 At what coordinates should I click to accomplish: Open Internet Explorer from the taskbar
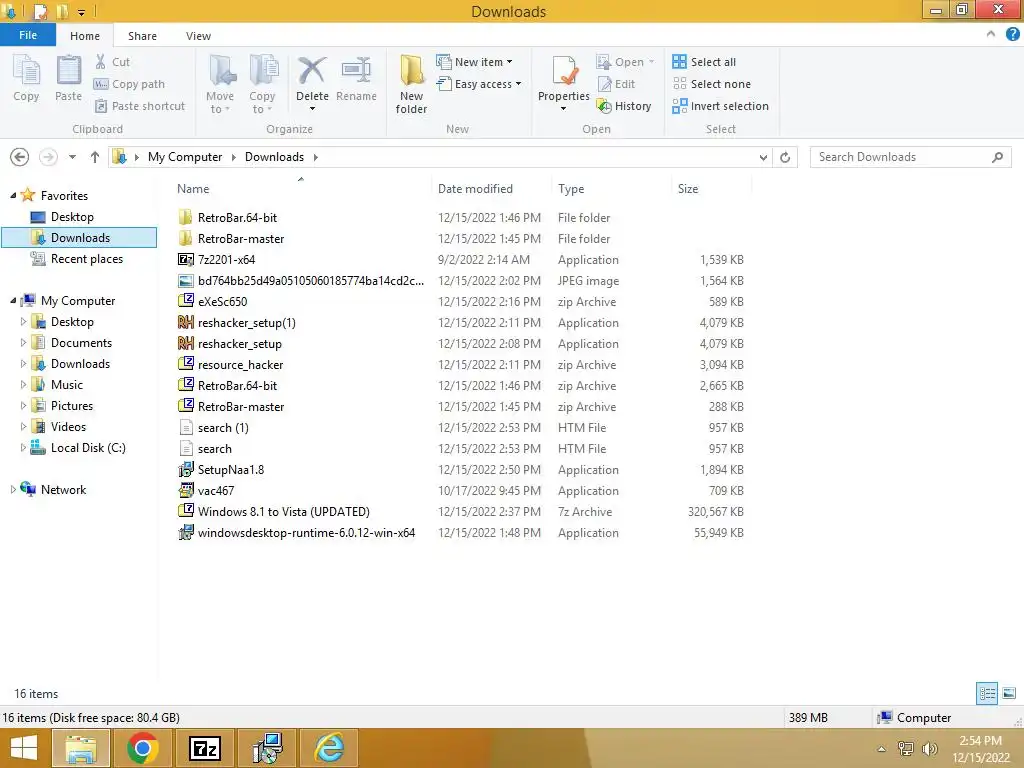point(329,748)
